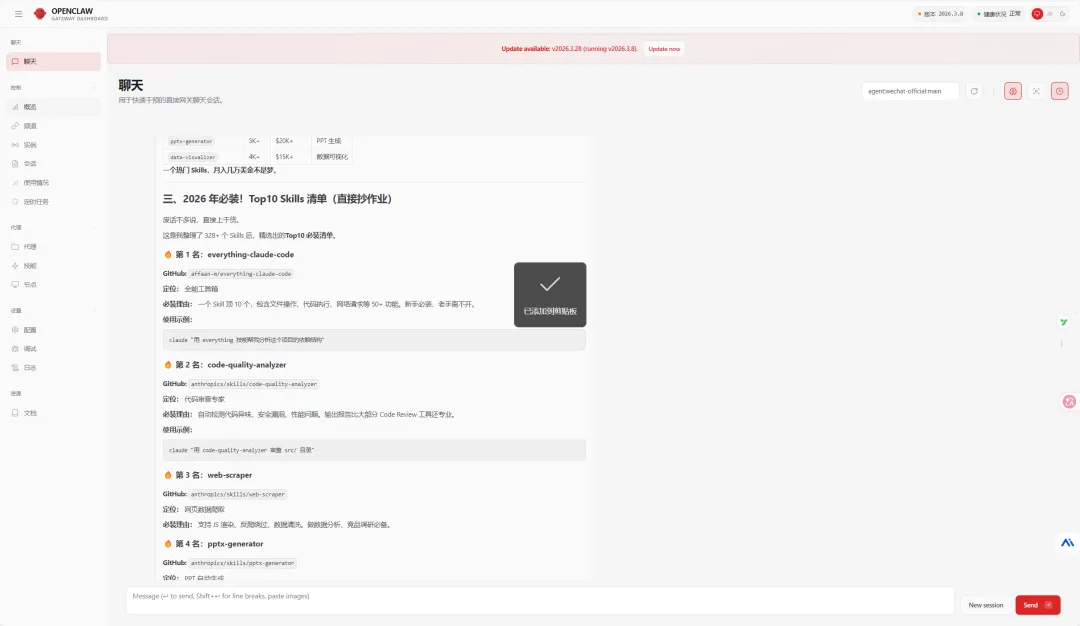Image resolution: width=1080 pixels, height=626 pixels.
Task: Click the pink circular floating icon
Action: click(x=1069, y=401)
